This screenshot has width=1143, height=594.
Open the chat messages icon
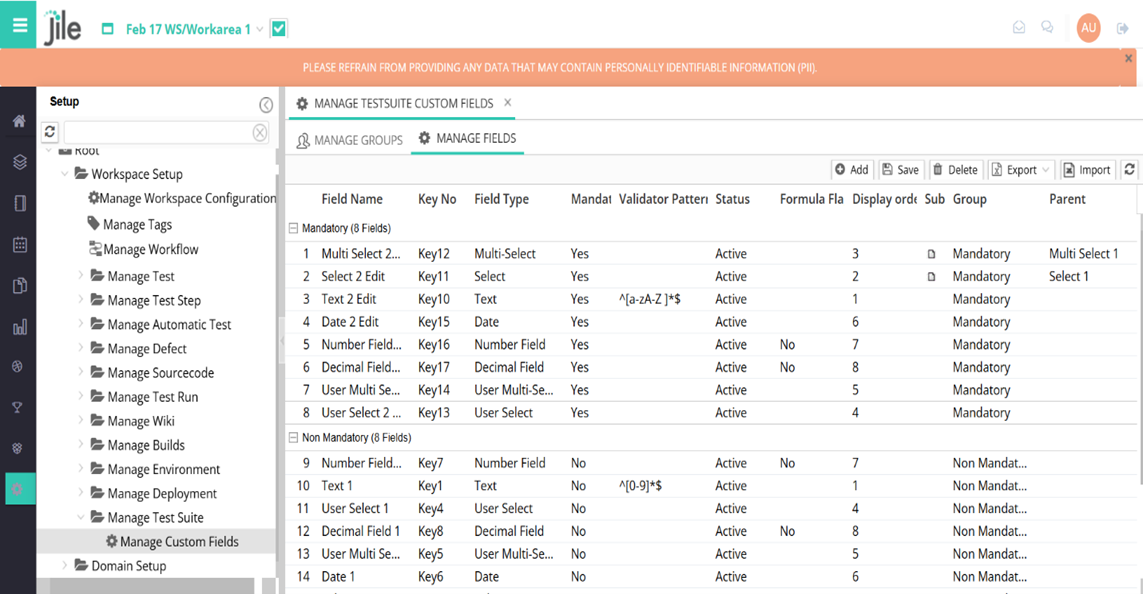1048,28
